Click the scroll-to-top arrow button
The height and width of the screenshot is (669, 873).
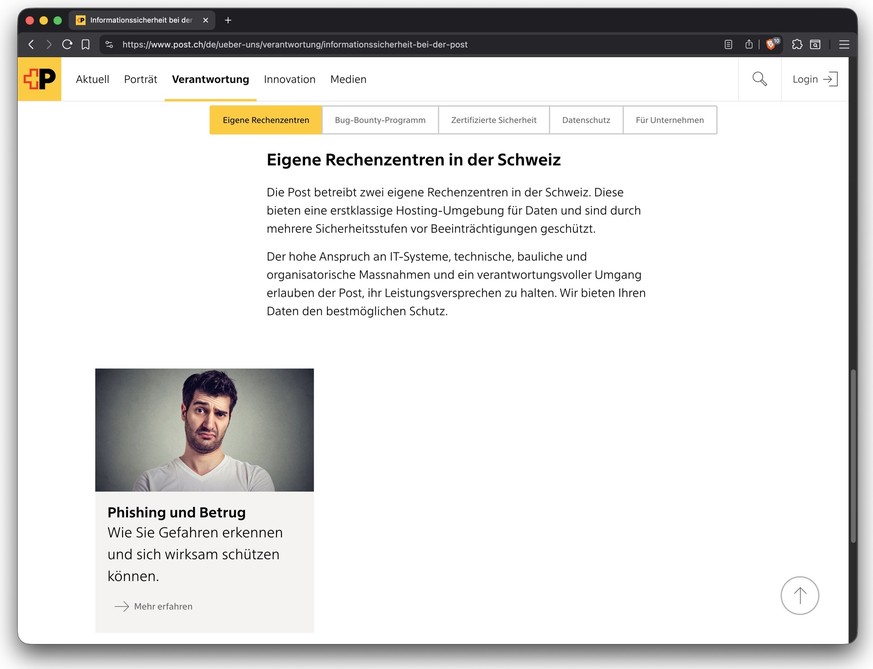799,595
